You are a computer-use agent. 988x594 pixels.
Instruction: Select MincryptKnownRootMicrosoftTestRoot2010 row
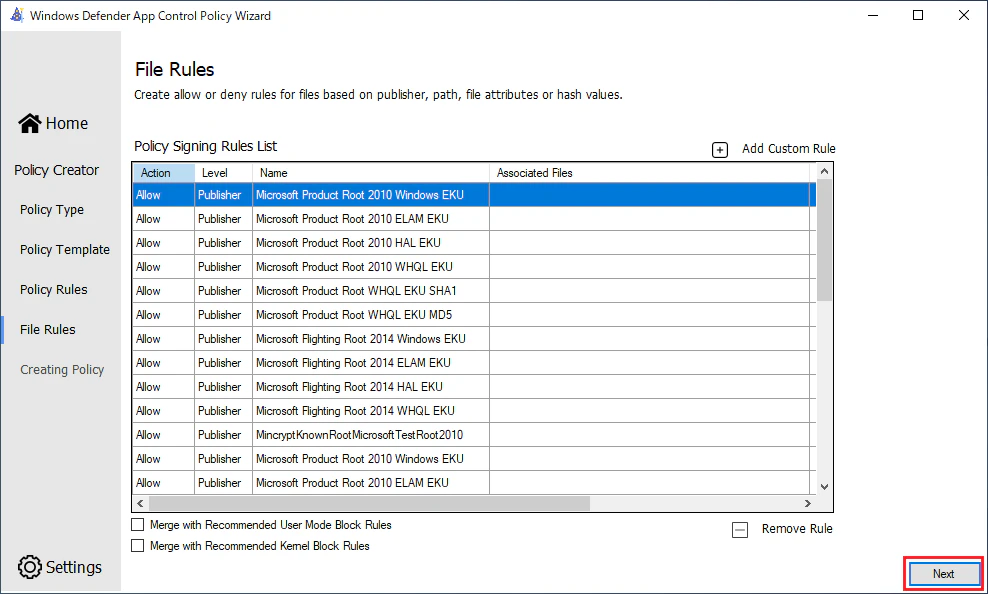[x=474, y=434]
